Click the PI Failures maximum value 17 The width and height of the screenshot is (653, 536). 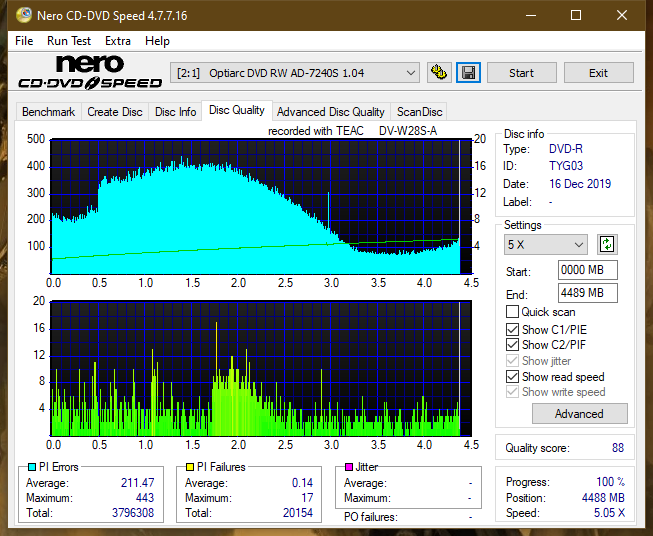(307, 498)
